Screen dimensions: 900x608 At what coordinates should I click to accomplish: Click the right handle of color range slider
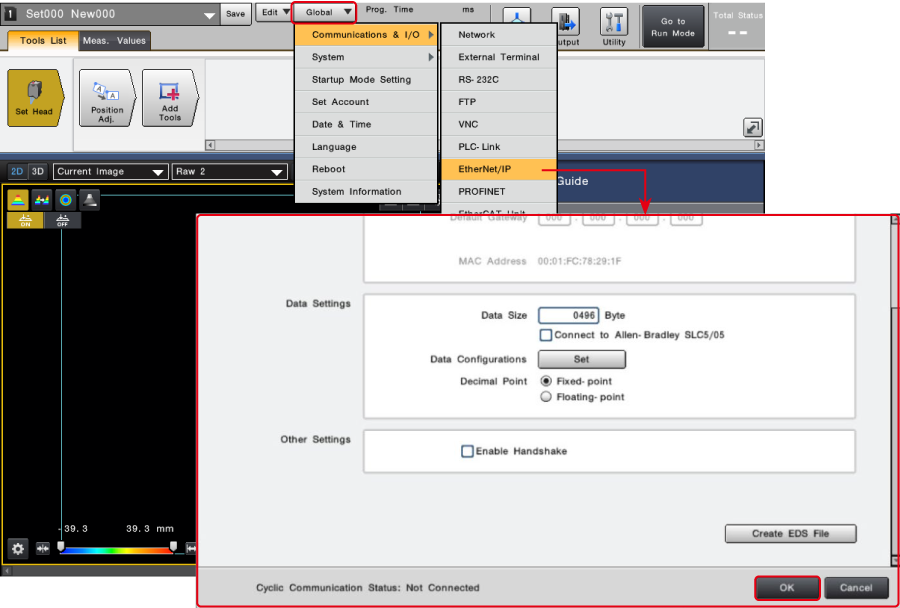pos(173,546)
